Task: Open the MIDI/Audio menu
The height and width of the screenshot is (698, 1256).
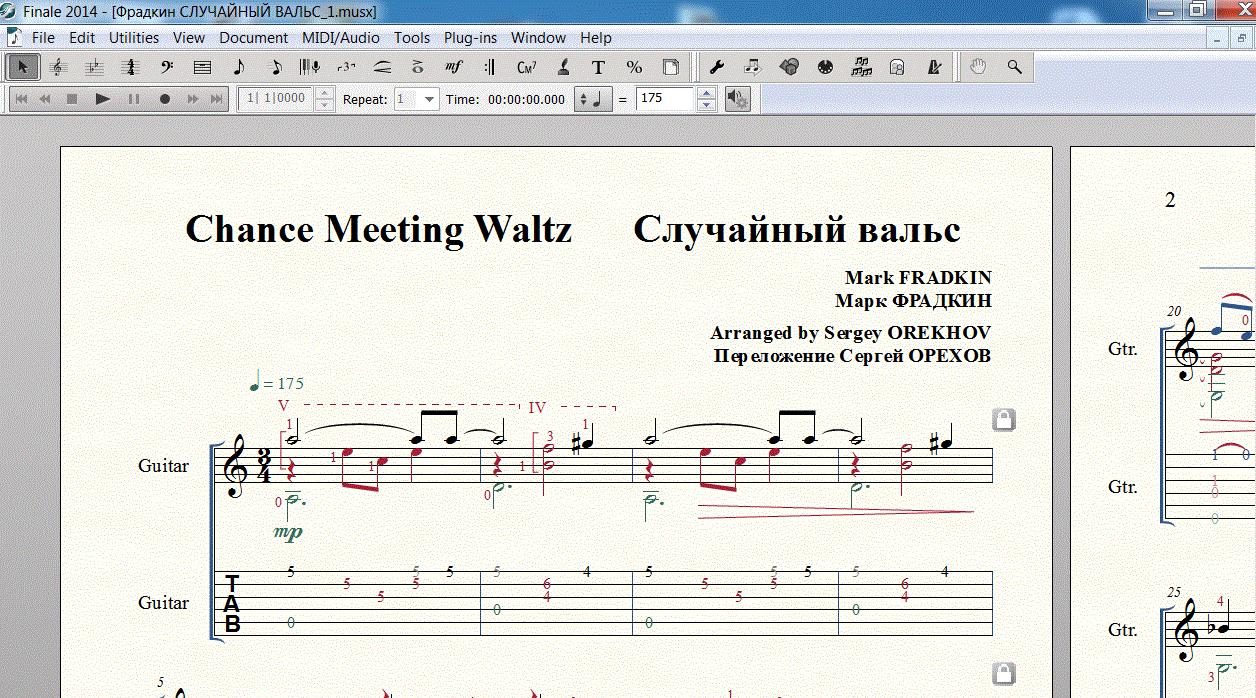Action: point(341,38)
